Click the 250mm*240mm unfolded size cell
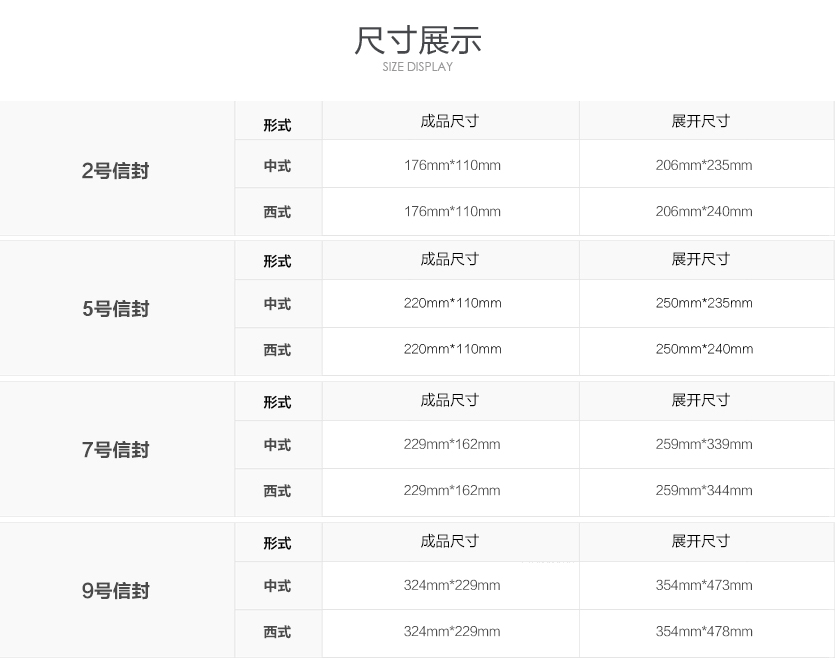 tap(704, 349)
